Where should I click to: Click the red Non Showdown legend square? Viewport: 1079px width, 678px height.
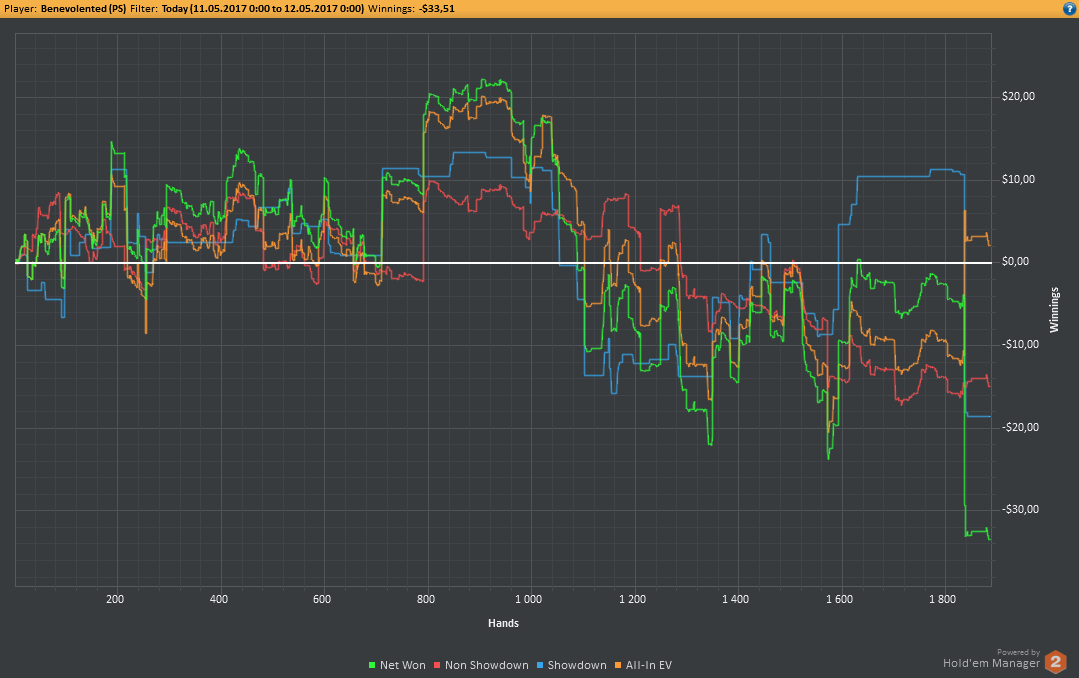click(x=437, y=665)
